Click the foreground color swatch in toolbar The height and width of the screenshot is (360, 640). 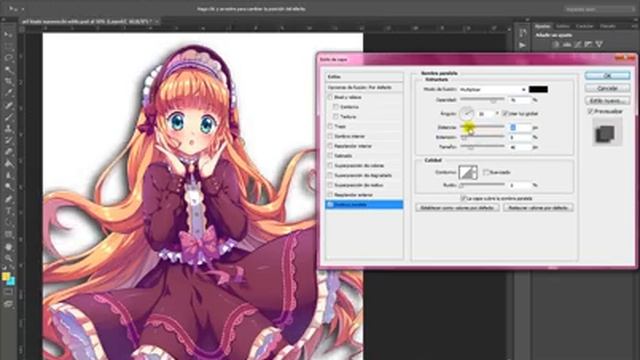(x=6, y=276)
